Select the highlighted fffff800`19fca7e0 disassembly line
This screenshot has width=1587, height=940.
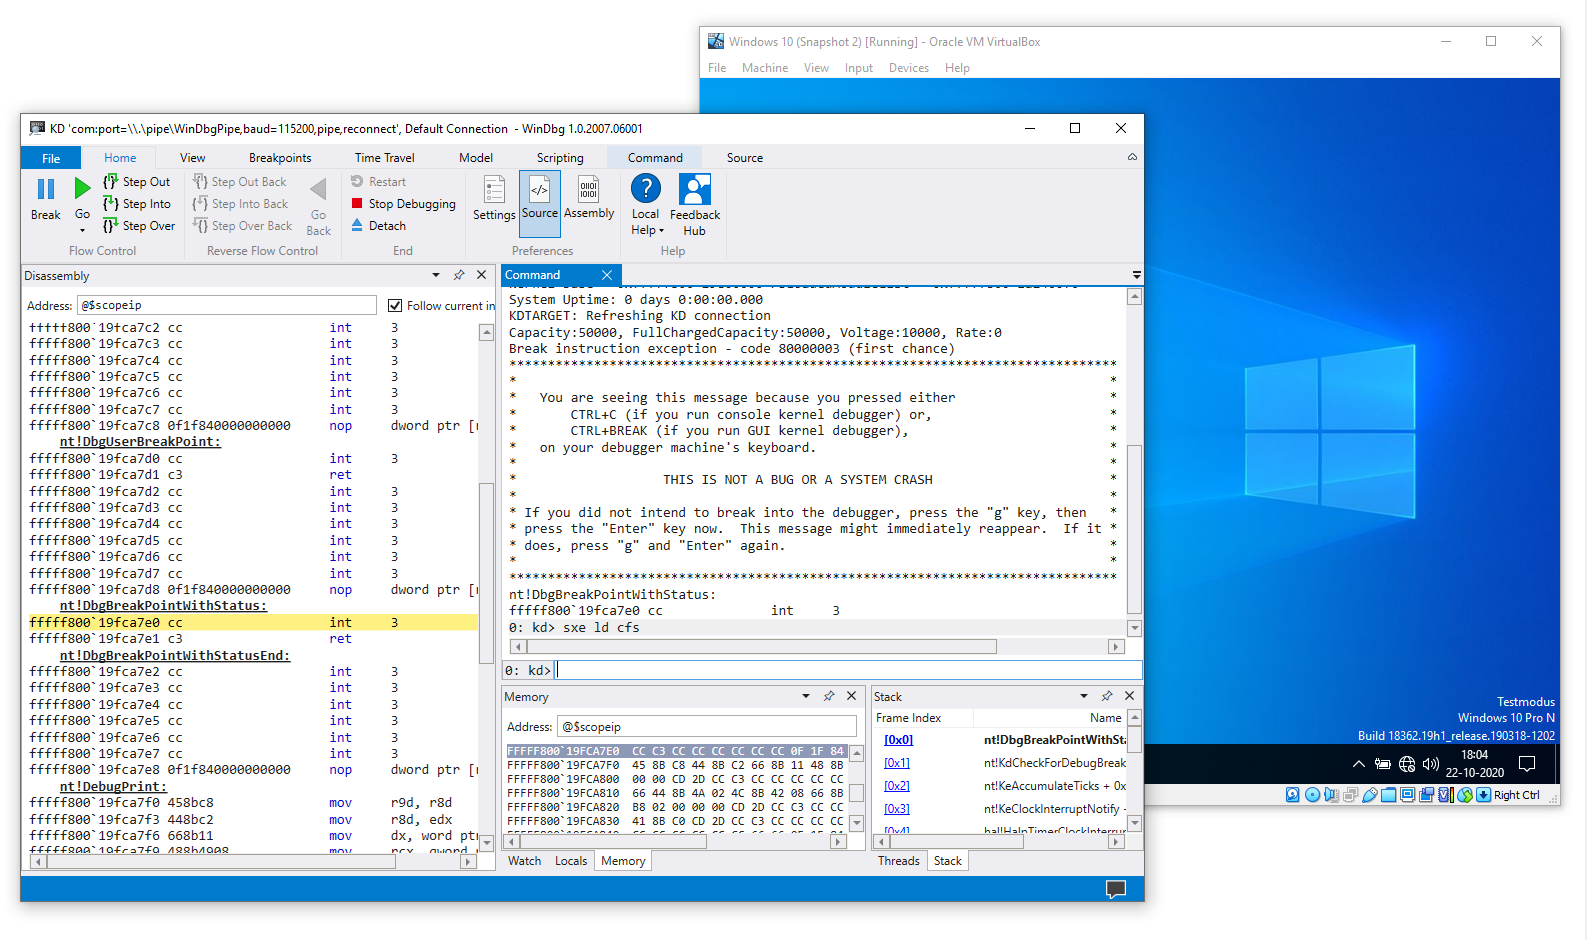coord(253,622)
